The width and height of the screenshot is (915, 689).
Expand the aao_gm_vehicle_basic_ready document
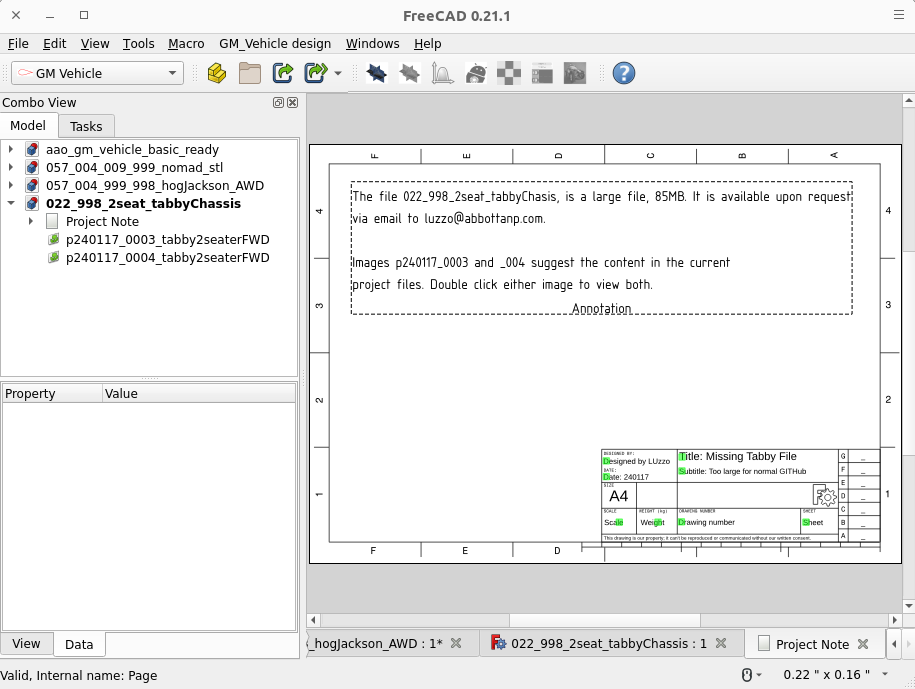(11, 149)
